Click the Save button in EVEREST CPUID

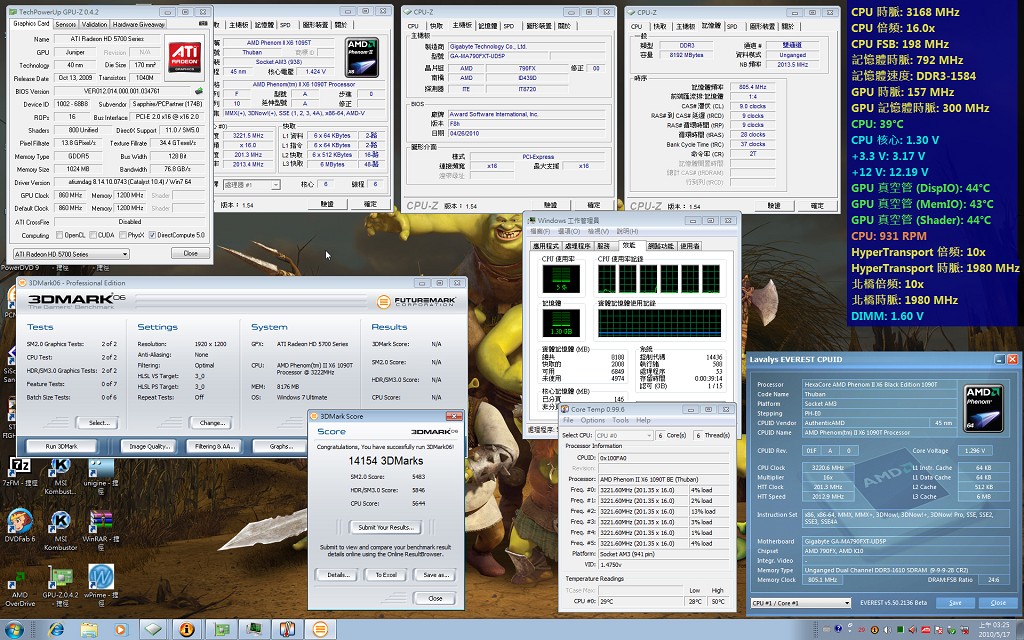point(955,603)
